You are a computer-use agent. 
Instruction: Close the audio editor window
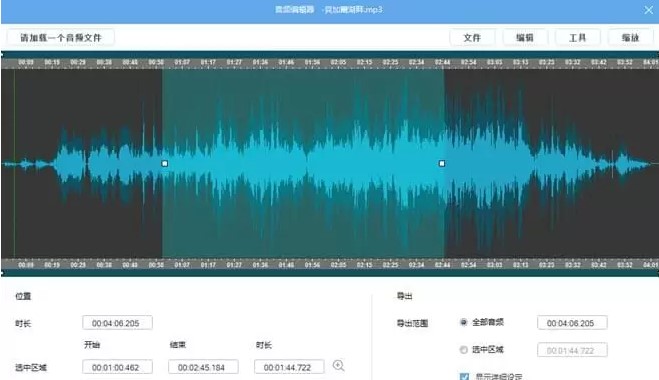click(x=648, y=10)
